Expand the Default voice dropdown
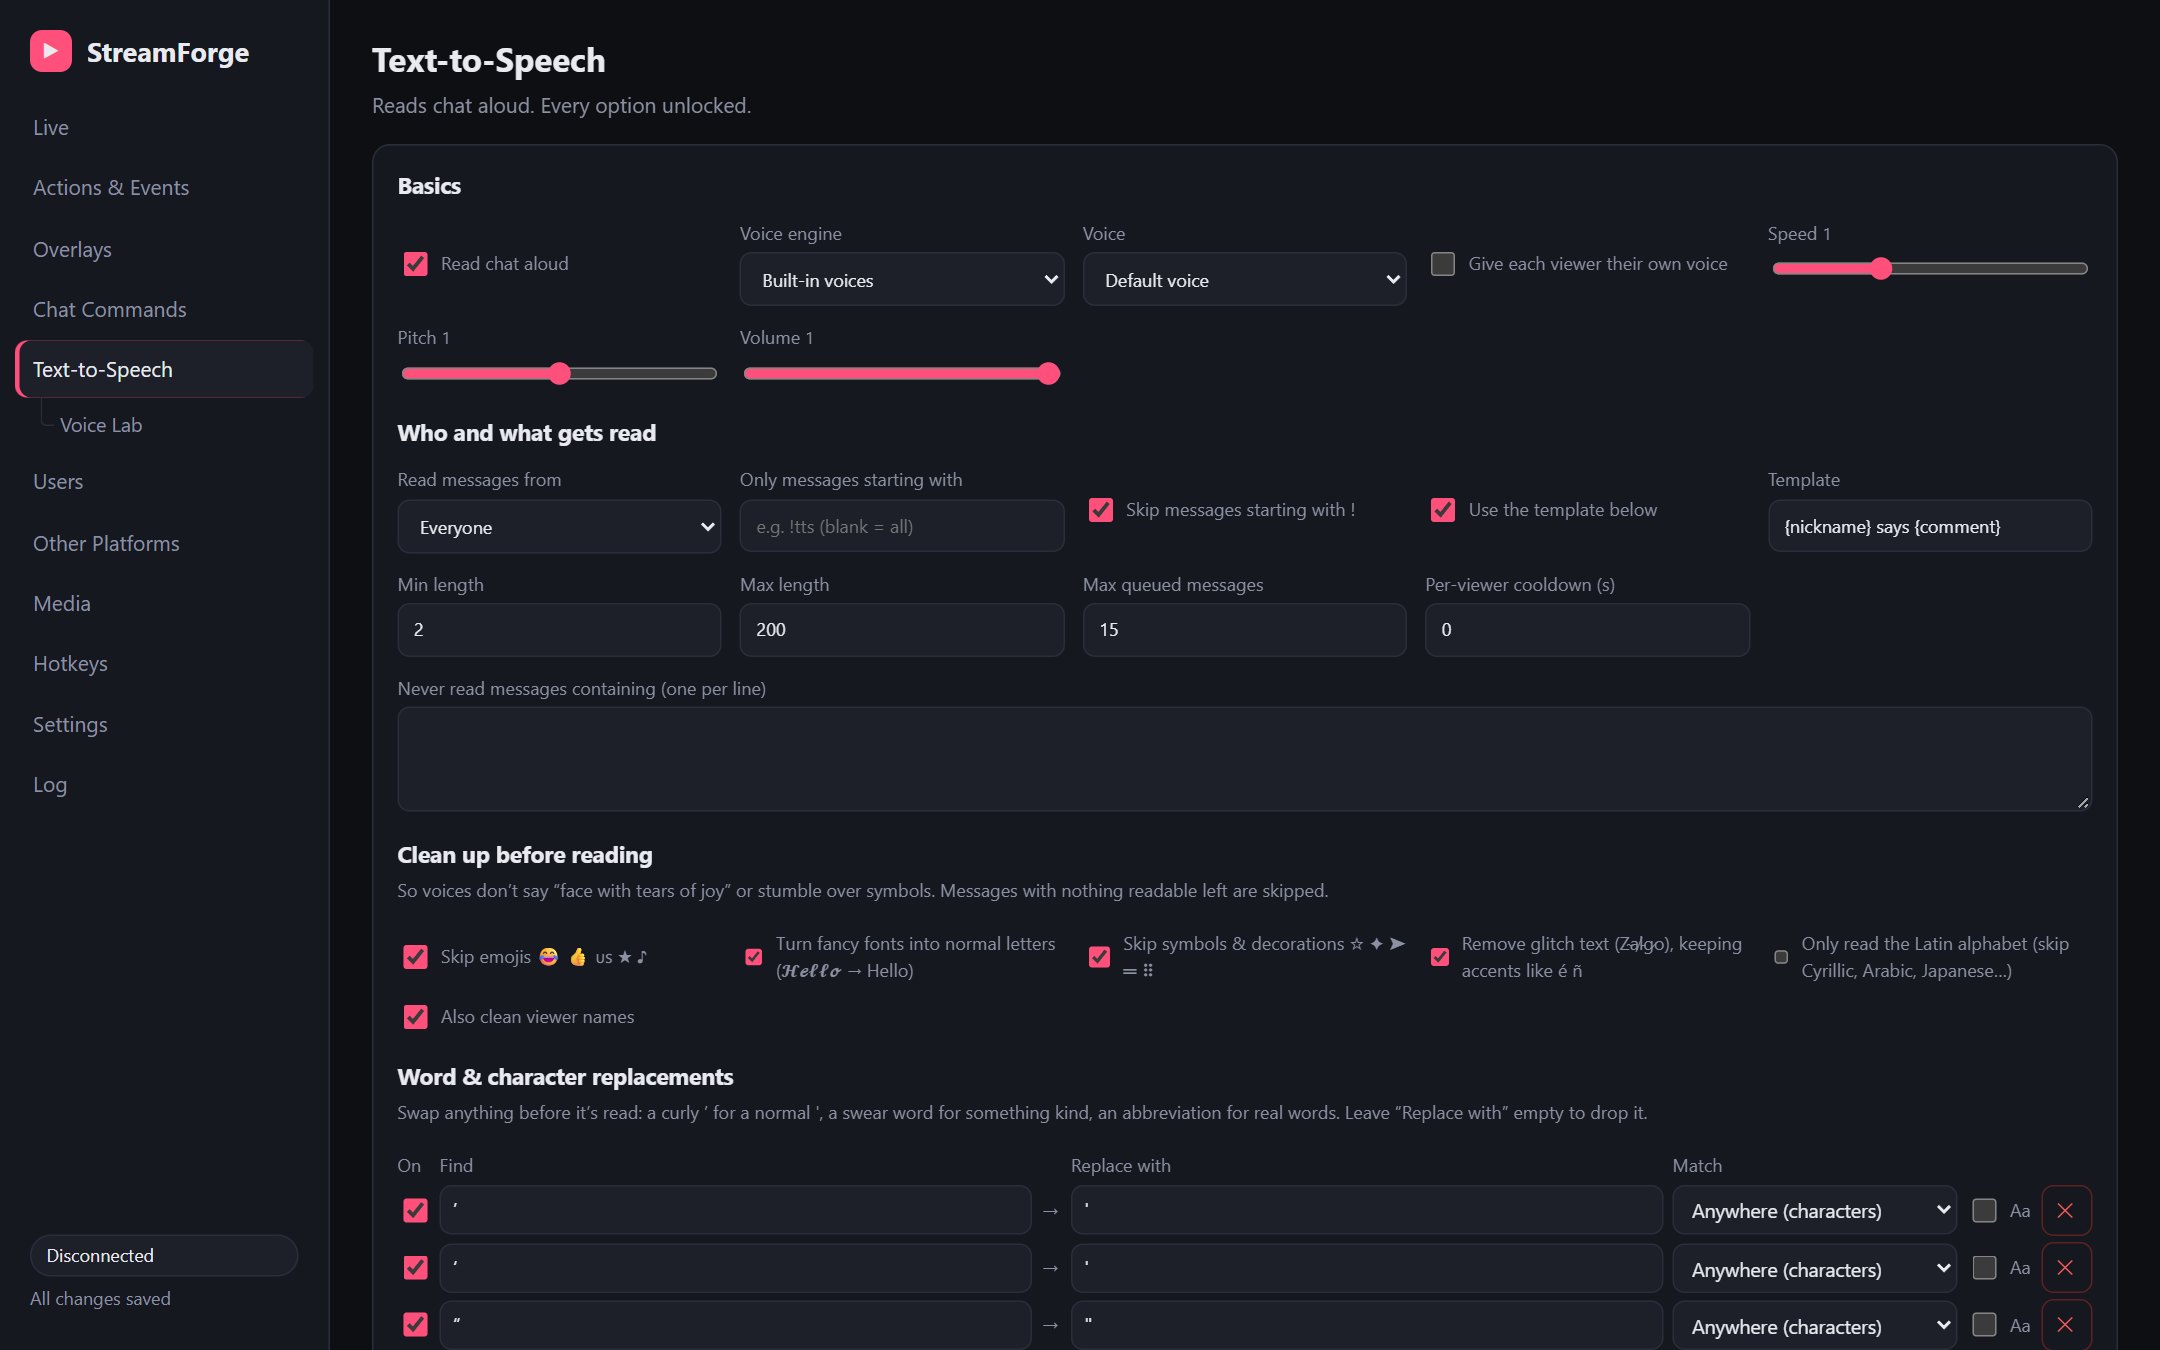Screen dimensions: 2160x1350 pyautogui.click(x=1244, y=280)
